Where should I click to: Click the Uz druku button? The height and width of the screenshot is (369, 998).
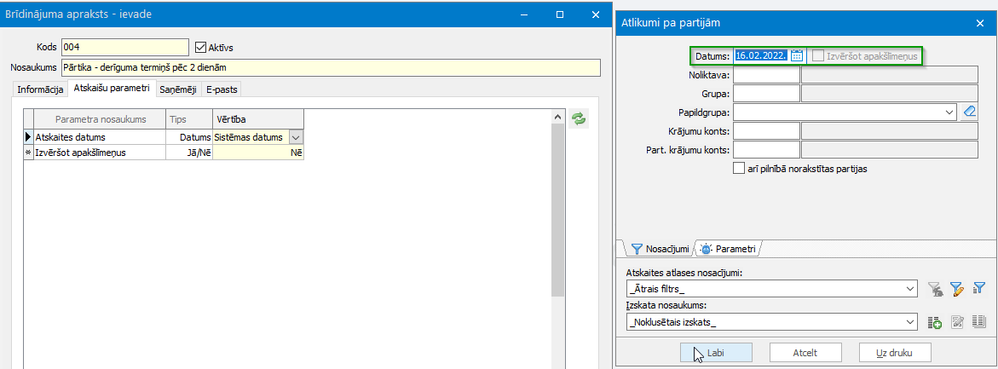894,352
